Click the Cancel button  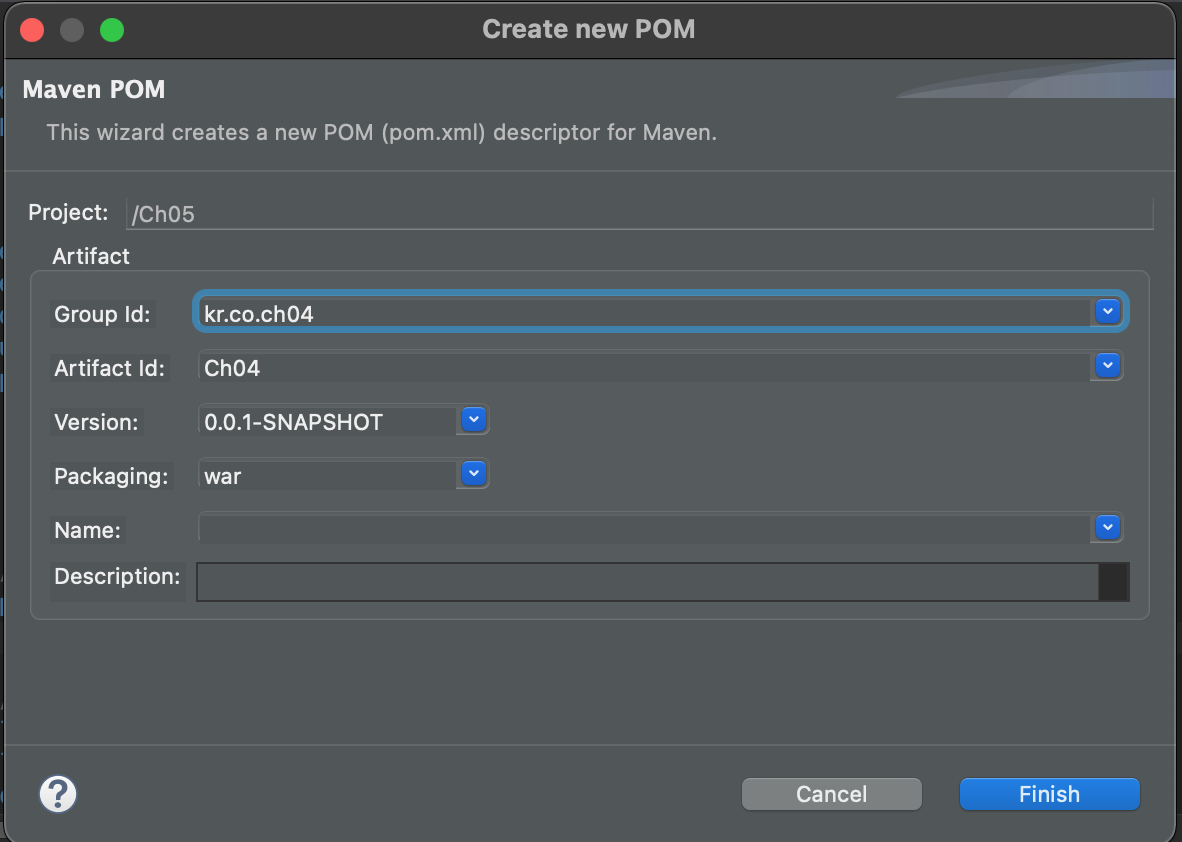click(x=831, y=795)
